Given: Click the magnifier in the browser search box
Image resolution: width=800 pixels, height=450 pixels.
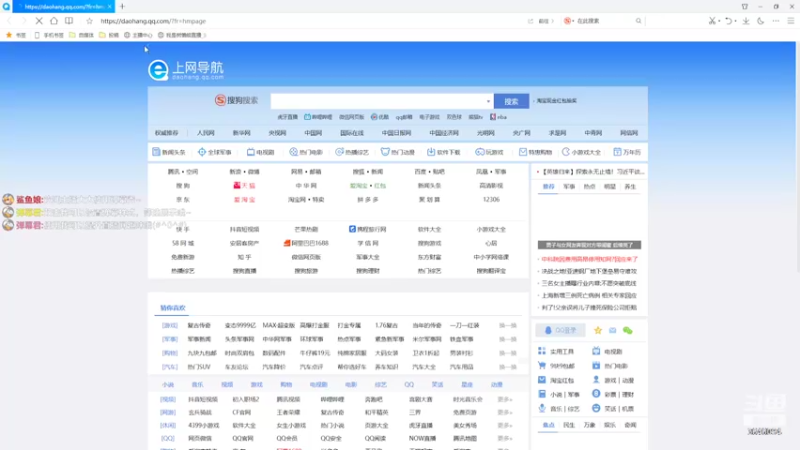Looking at the screenshot, I should (638, 21).
